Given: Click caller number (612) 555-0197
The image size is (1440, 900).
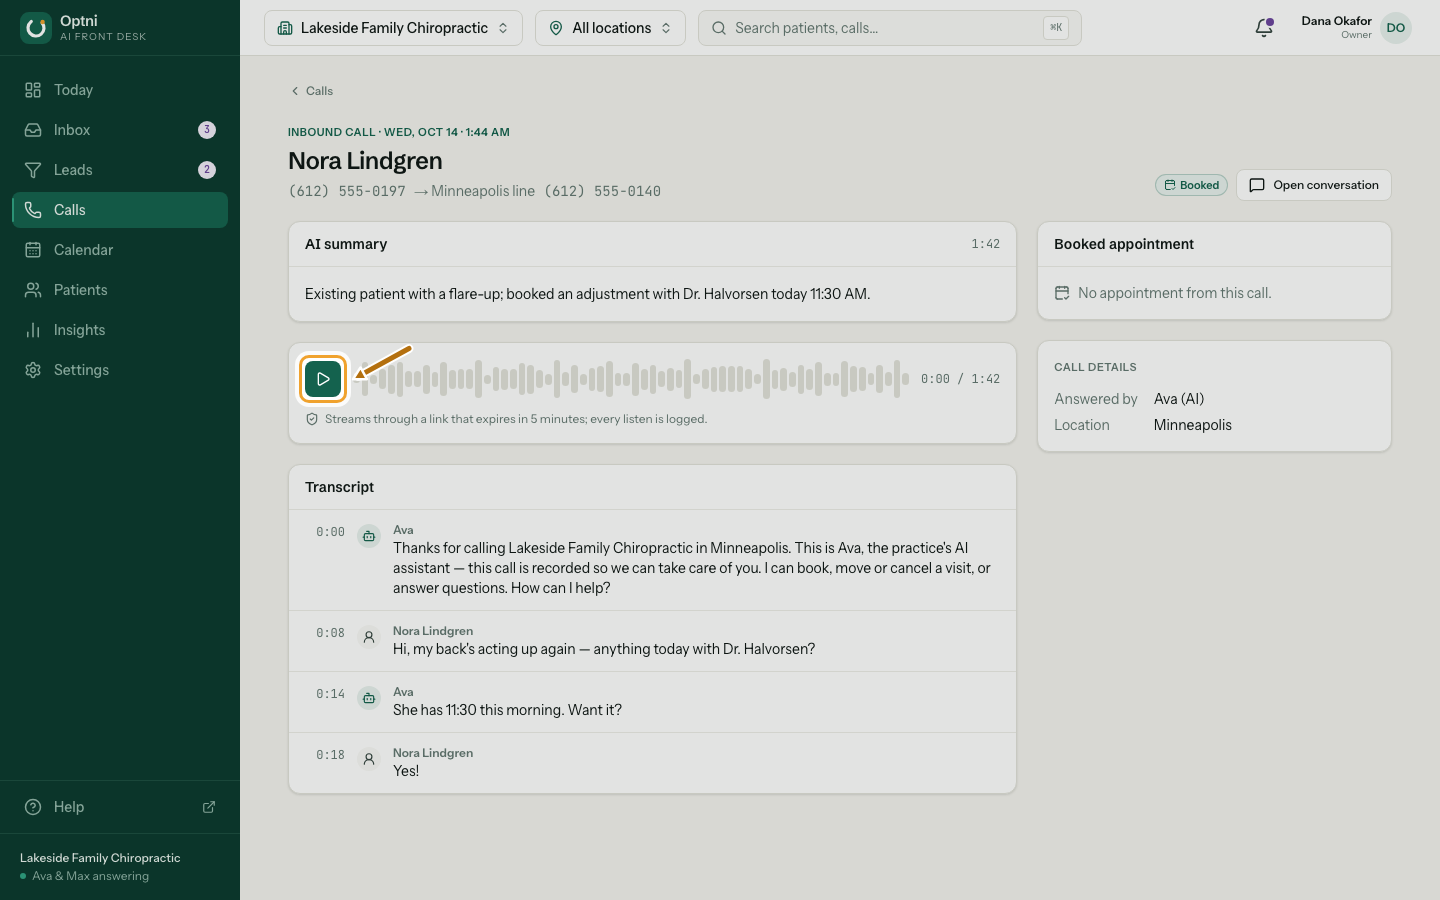Looking at the screenshot, I should [347, 191].
